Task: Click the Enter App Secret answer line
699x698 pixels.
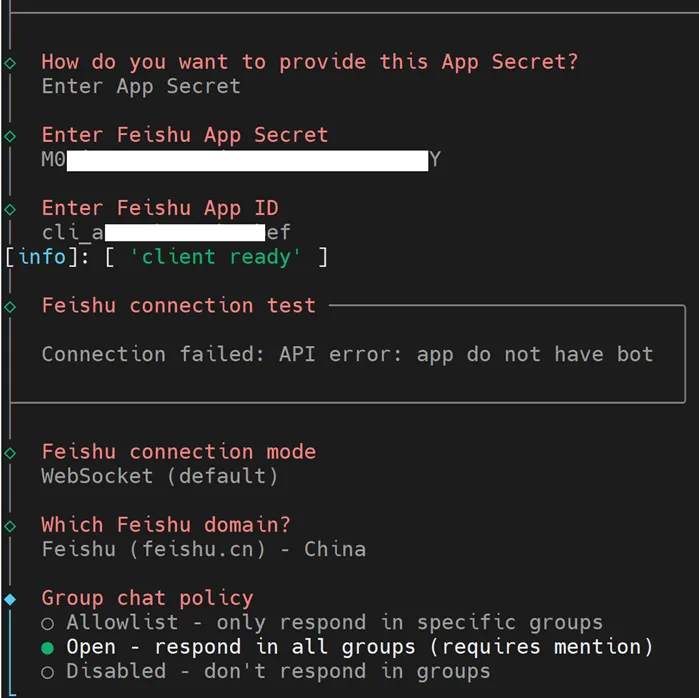Action: (x=141, y=87)
